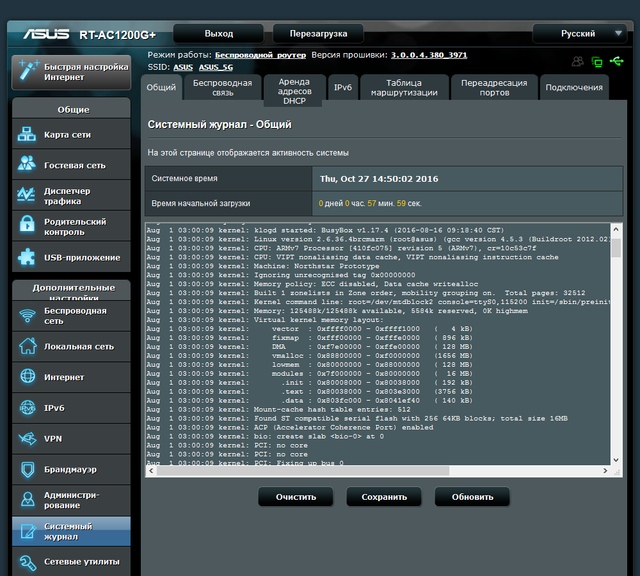
Task: Switch to Таблица маршрутизации tab
Action: click(x=404, y=87)
